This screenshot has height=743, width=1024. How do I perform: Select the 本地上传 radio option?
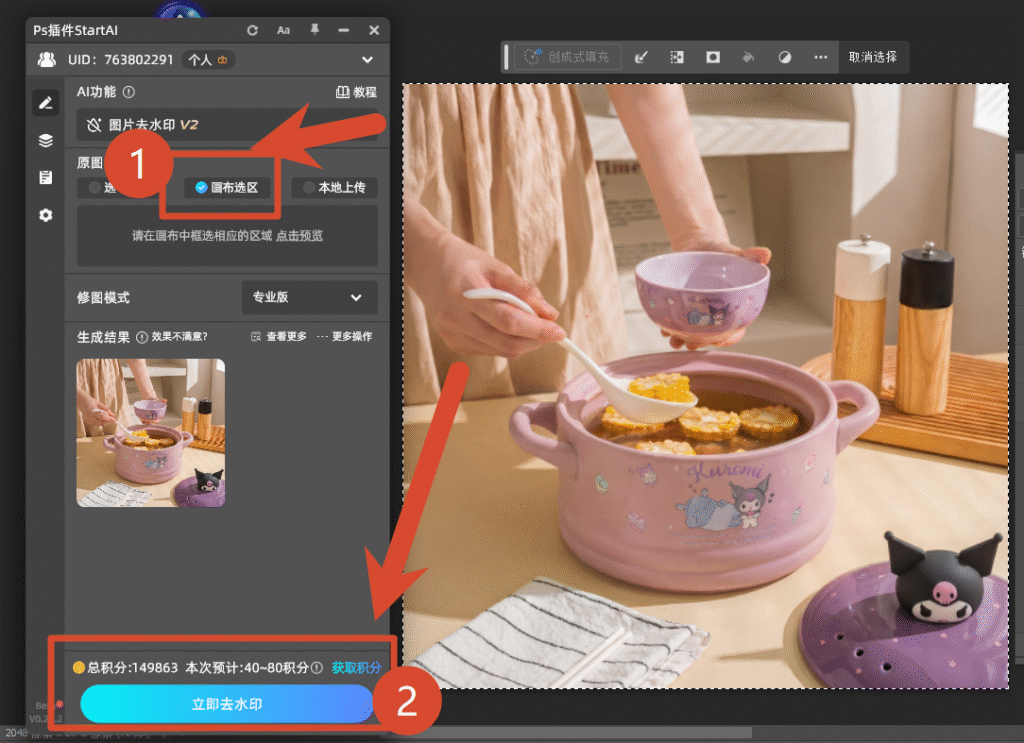334,187
